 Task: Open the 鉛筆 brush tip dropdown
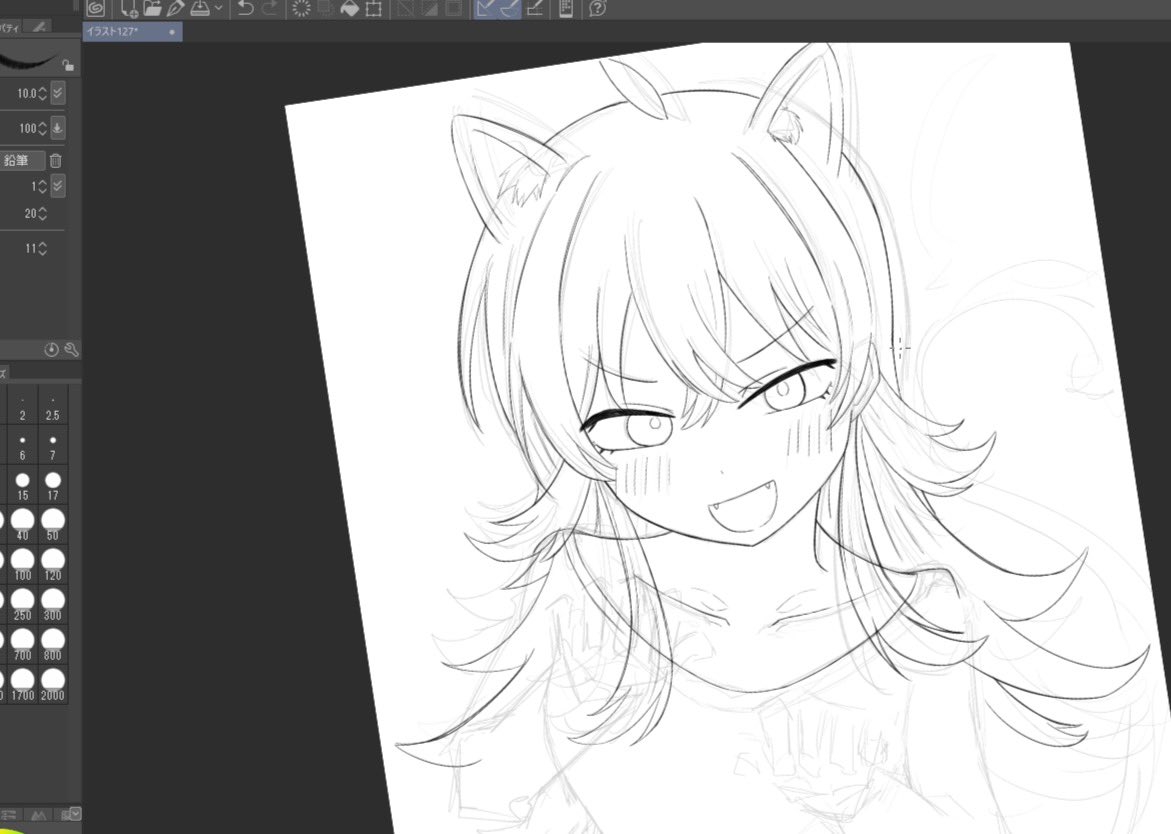(22, 161)
